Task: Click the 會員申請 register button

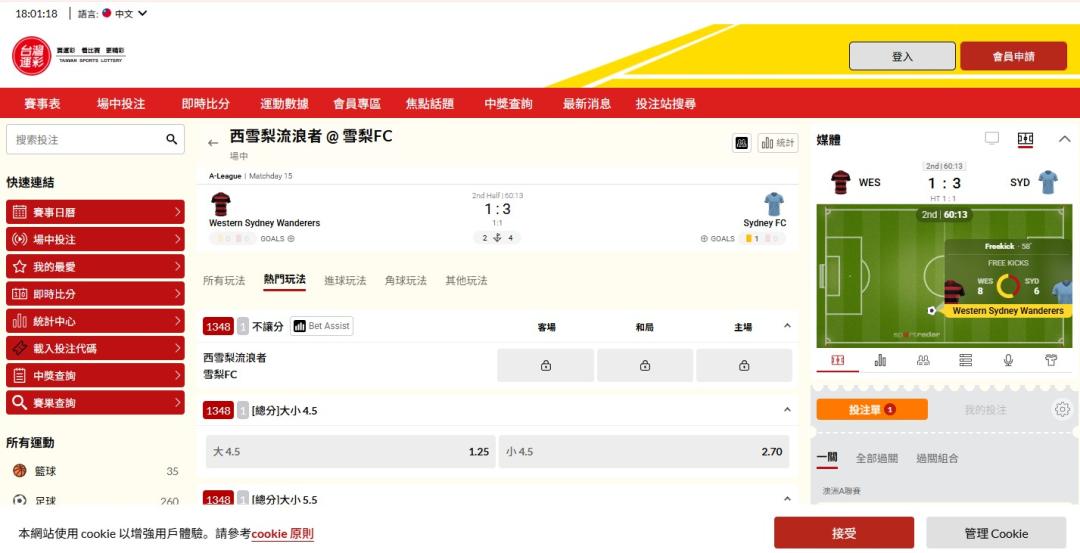Action: 1013,56
